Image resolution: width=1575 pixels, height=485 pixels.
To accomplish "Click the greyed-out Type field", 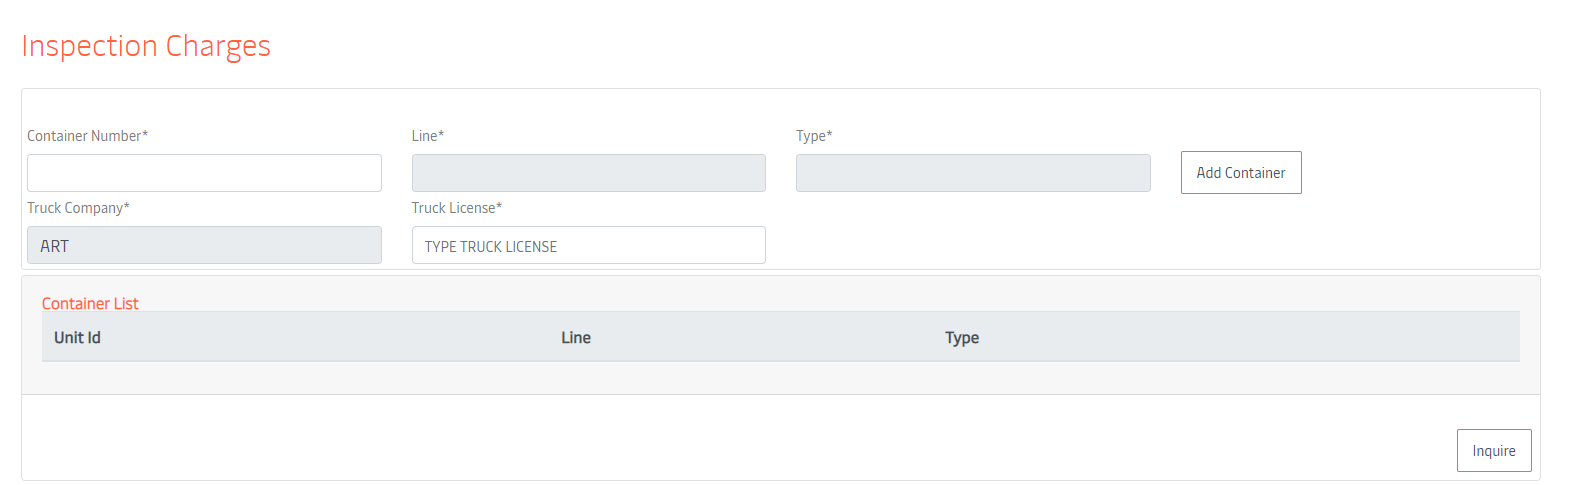I will (x=972, y=173).
